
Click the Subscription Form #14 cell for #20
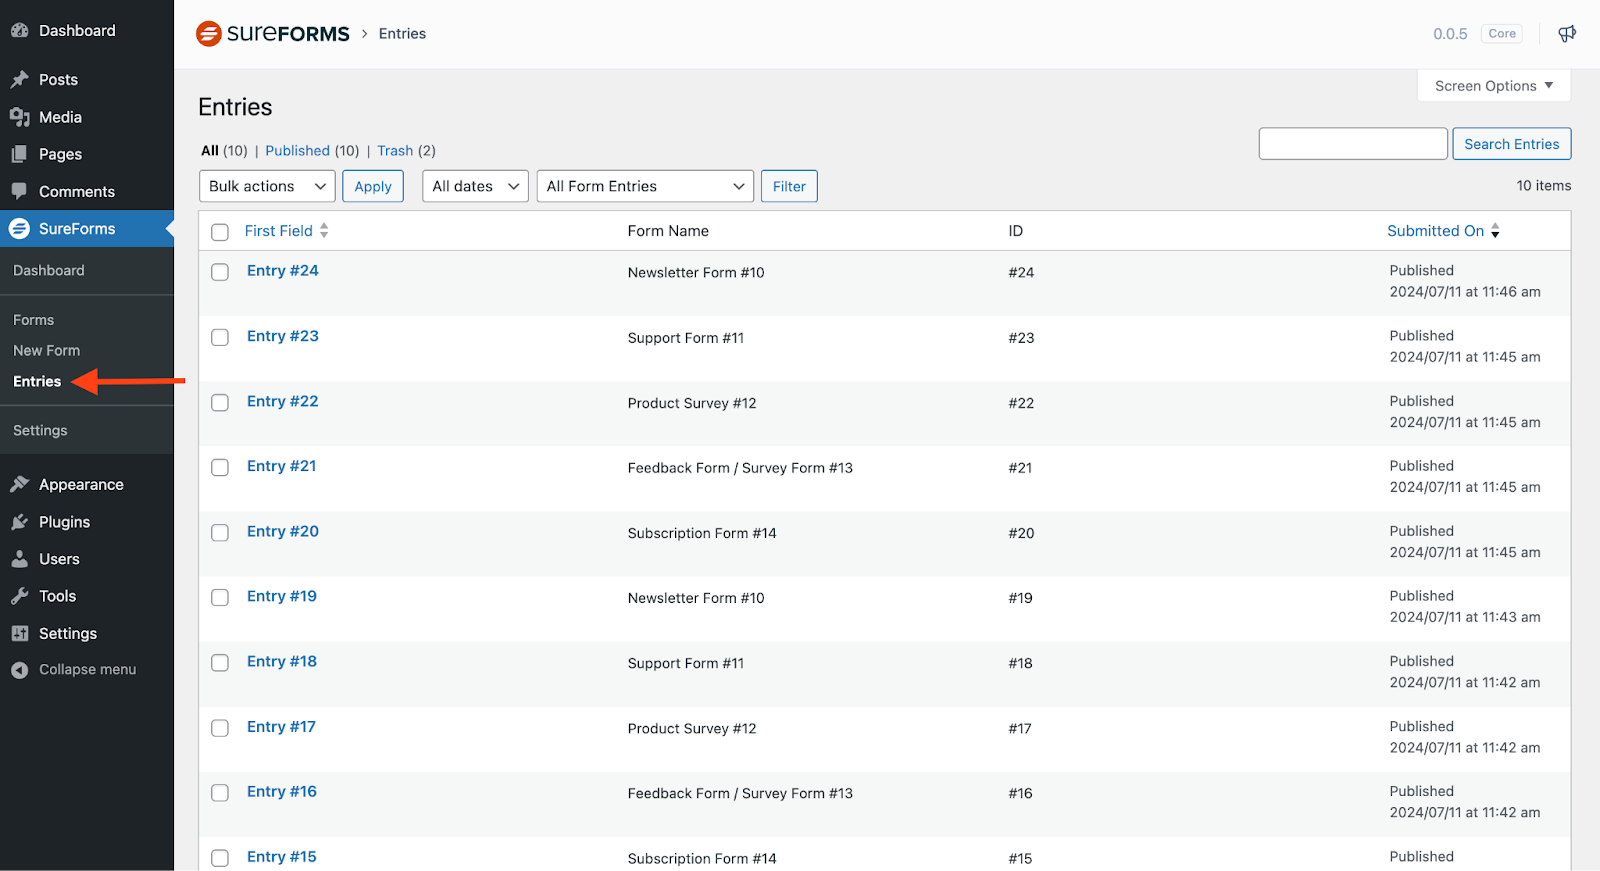click(702, 533)
